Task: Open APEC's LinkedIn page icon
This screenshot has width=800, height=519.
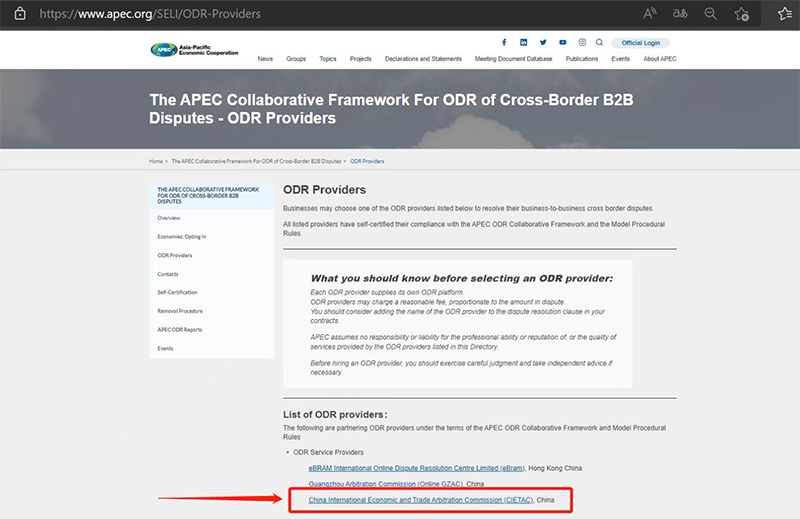Action: click(524, 43)
